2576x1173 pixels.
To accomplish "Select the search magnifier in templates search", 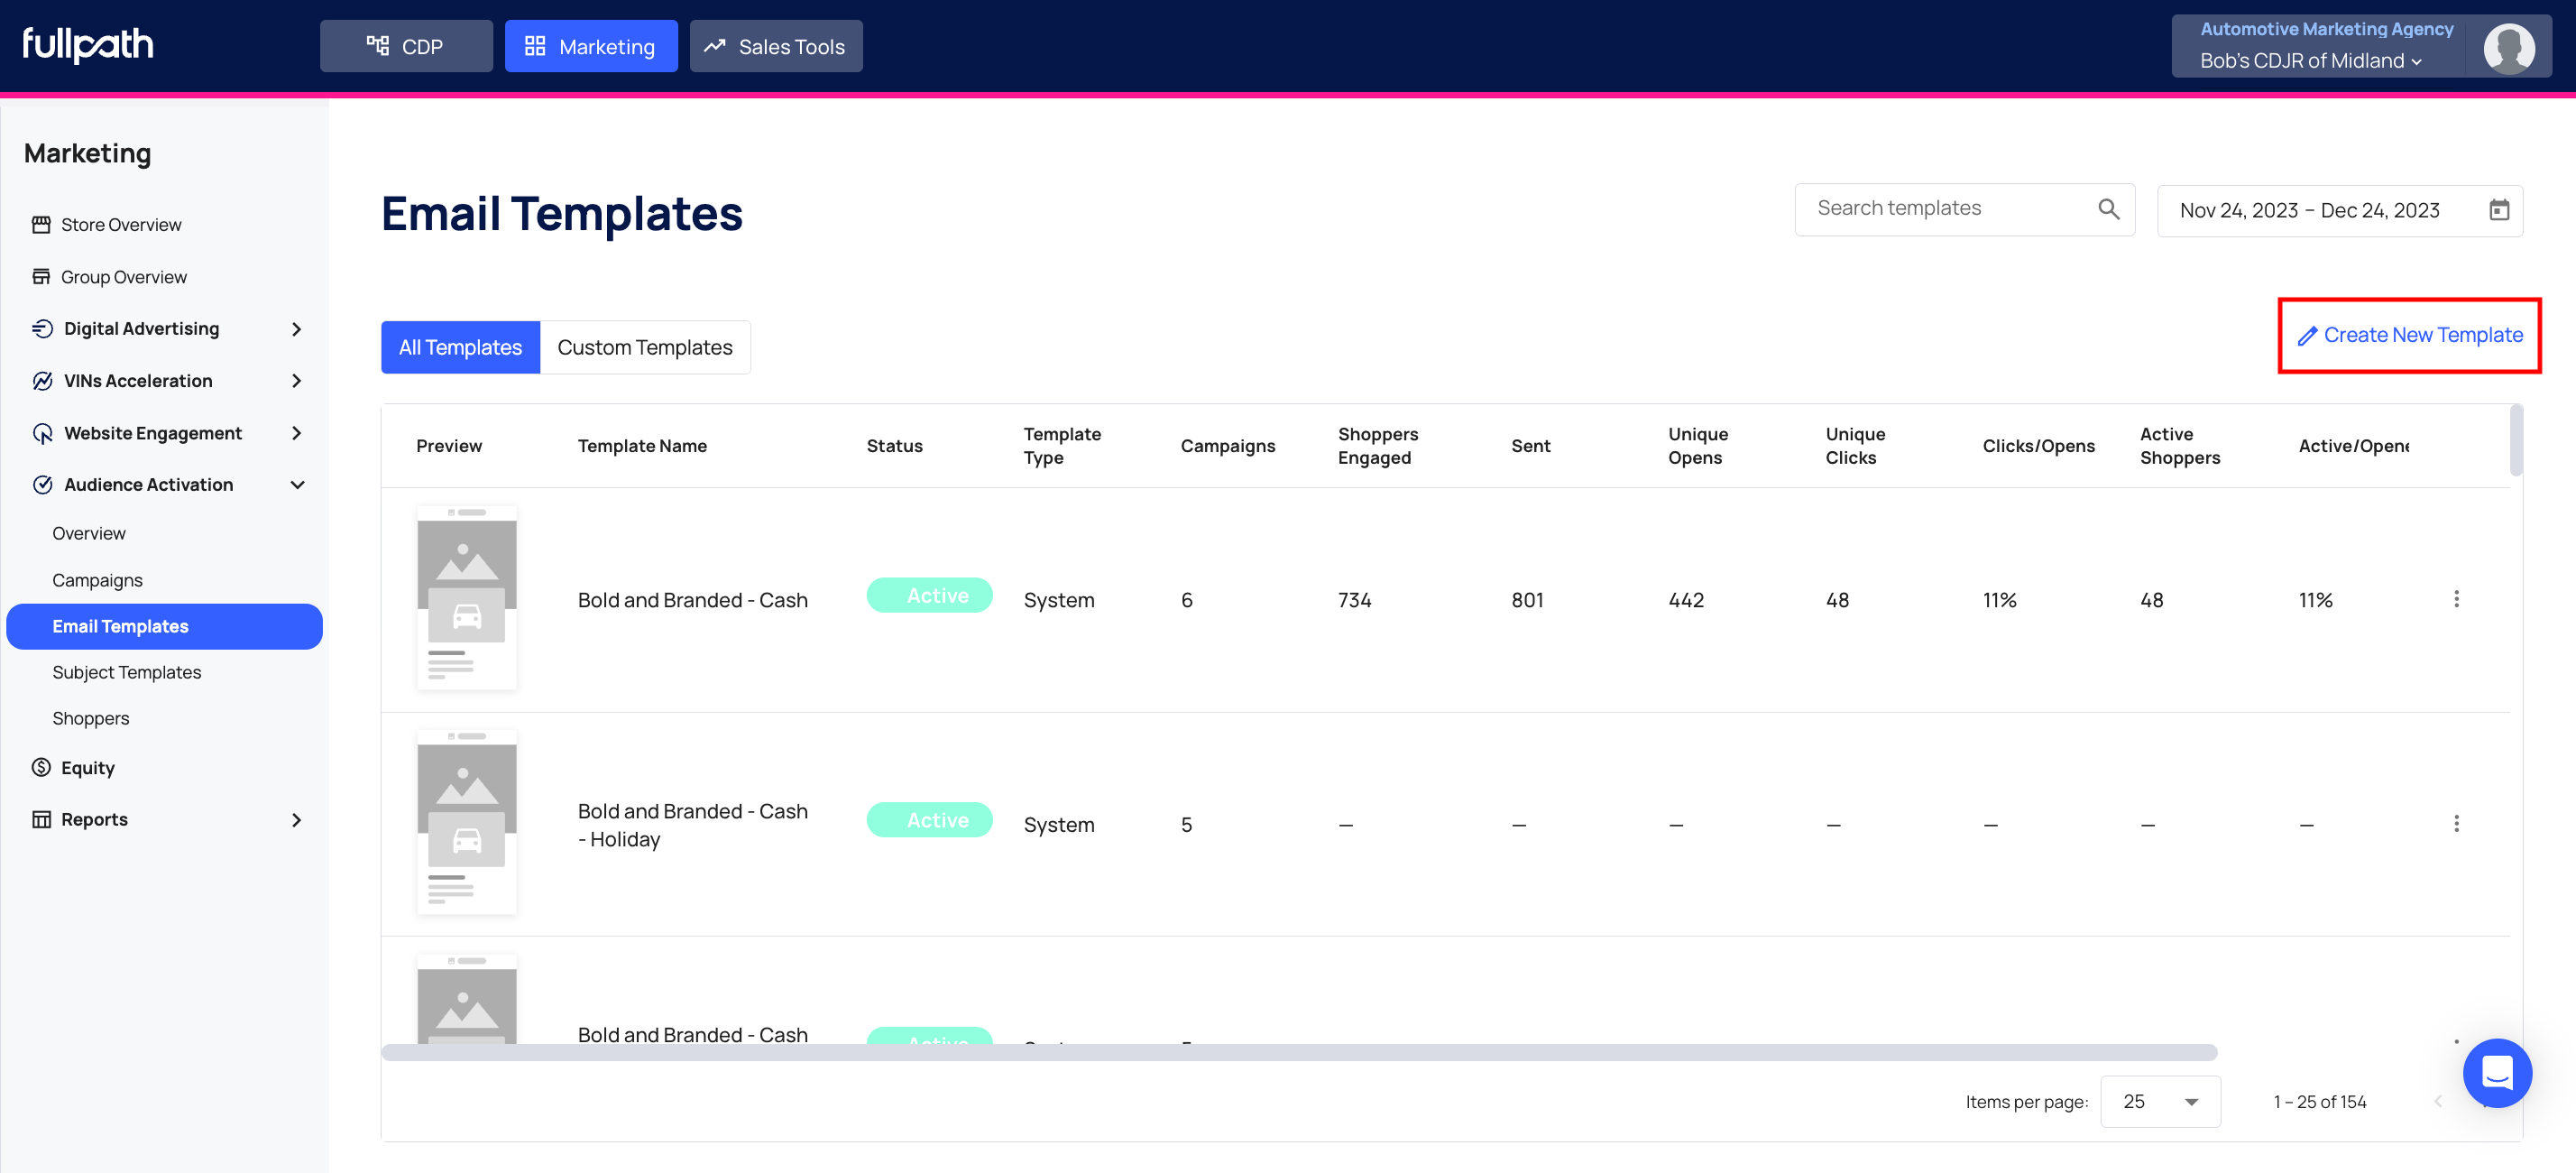I will 2108,209.
